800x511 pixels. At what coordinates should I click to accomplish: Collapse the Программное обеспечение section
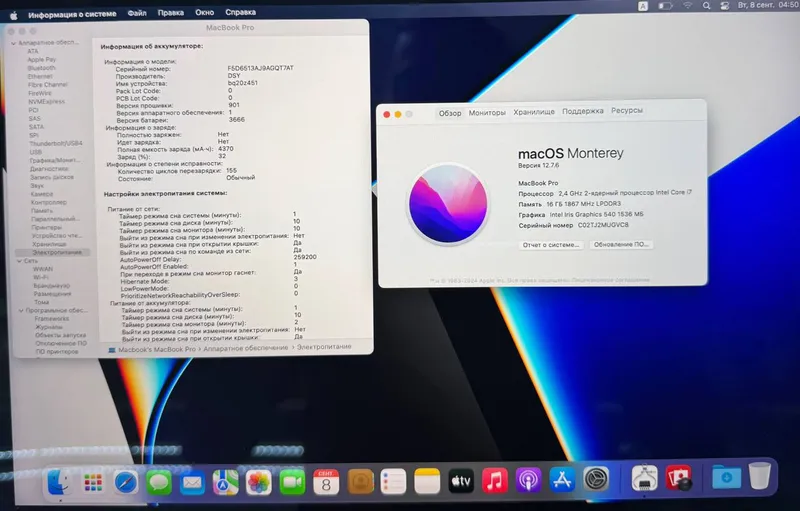point(21,311)
